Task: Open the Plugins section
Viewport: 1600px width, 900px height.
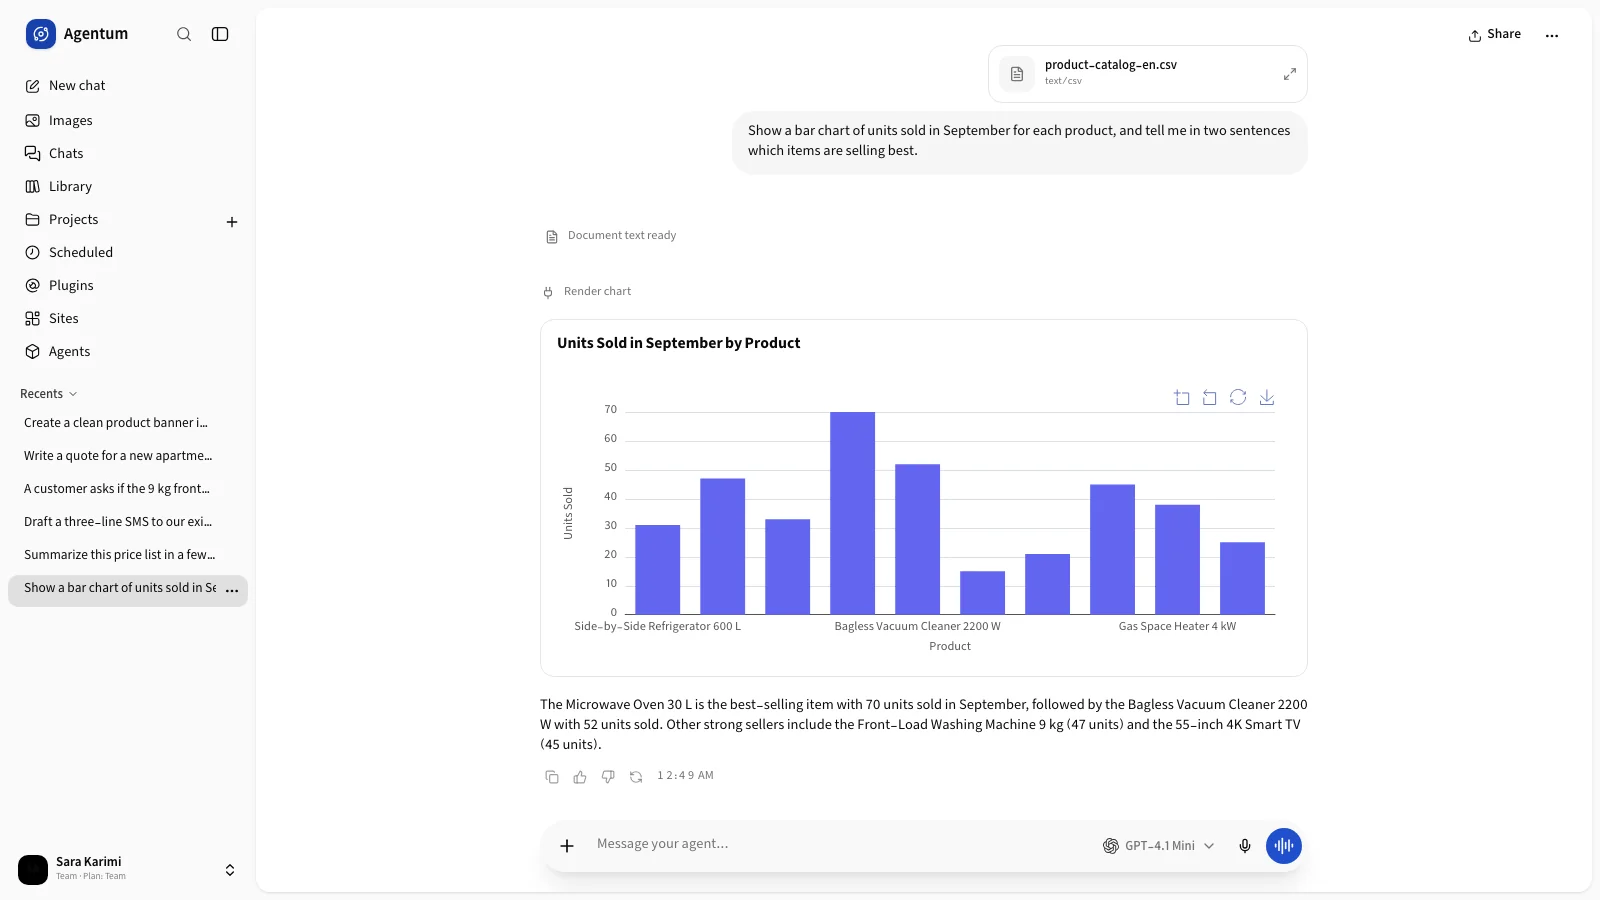Action: tap(128, 285)
